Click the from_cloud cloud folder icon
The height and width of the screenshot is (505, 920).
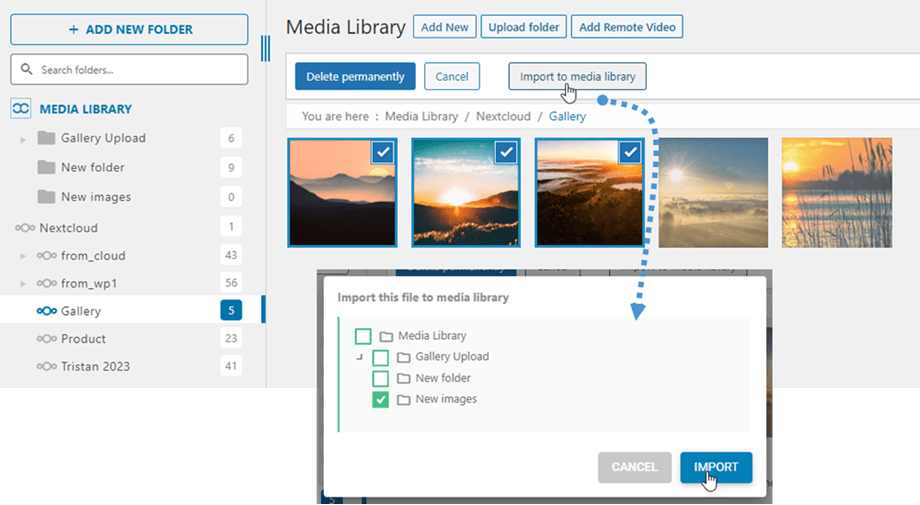click(x=46, y=256)
